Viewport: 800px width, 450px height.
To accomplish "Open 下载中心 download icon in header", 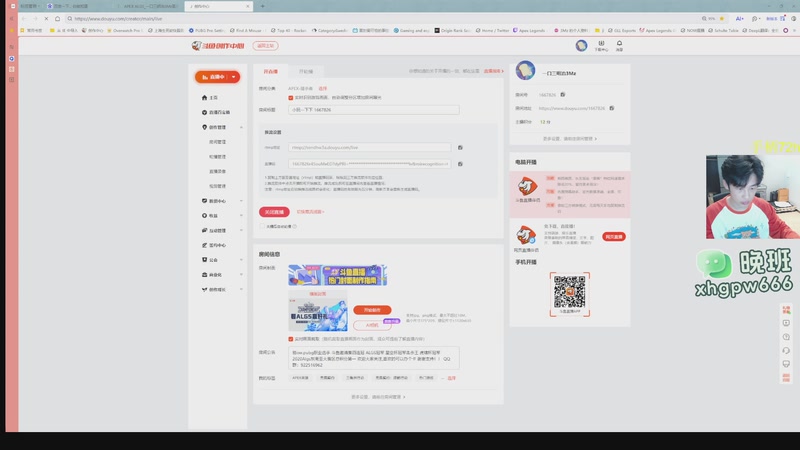I will [601, 46].
